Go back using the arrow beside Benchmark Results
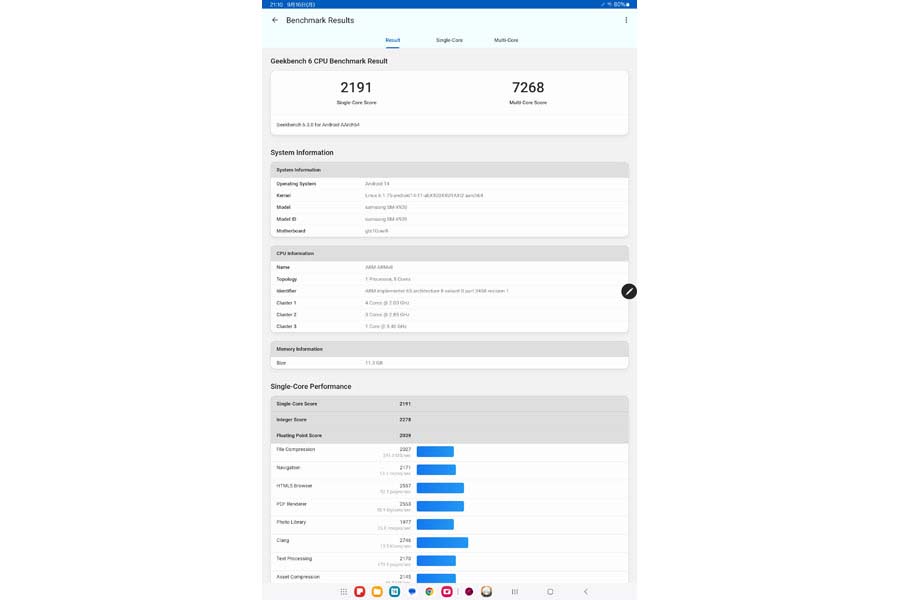Image resolution: width=900 pixels, height=600 pixels. 275,20
